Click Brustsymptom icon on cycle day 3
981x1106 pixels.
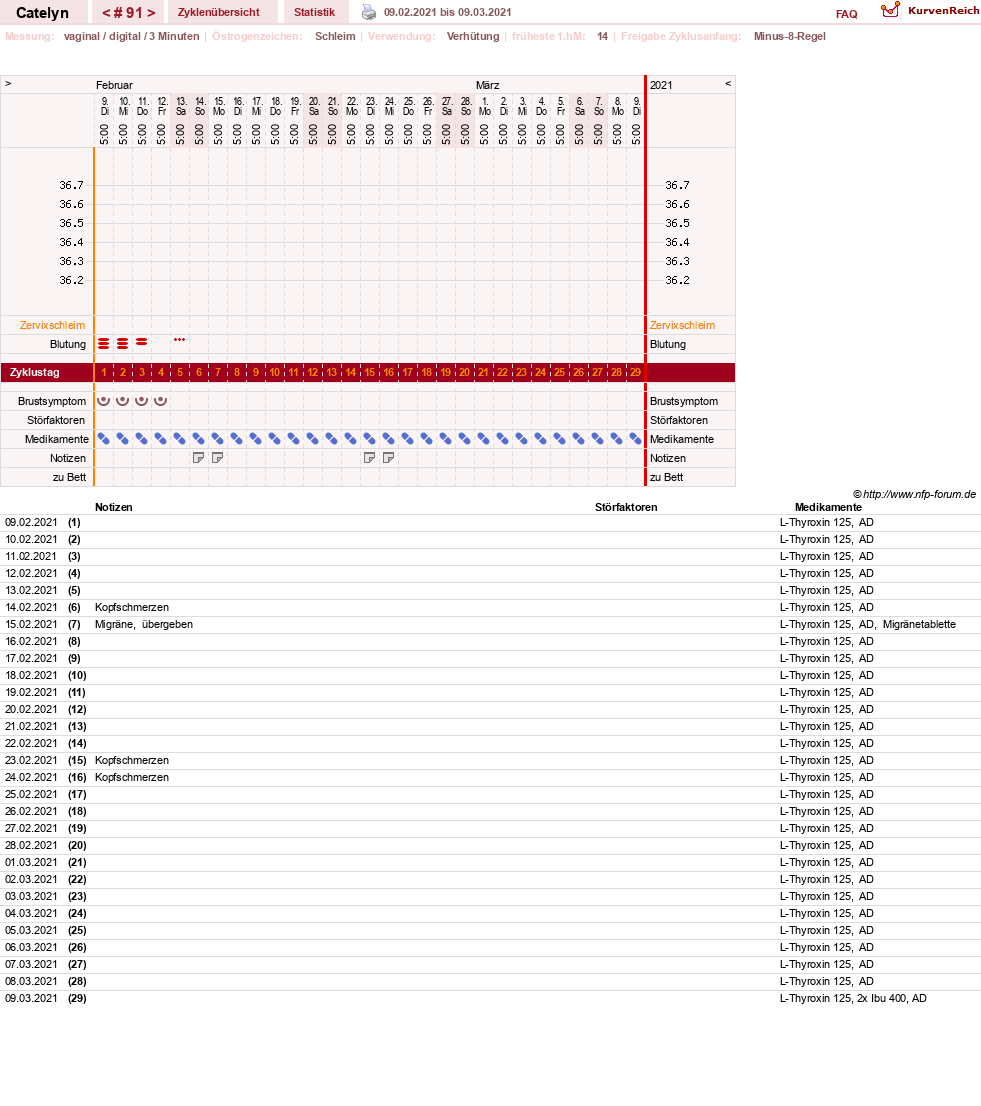pyautogui.click(x=142, y=400)
